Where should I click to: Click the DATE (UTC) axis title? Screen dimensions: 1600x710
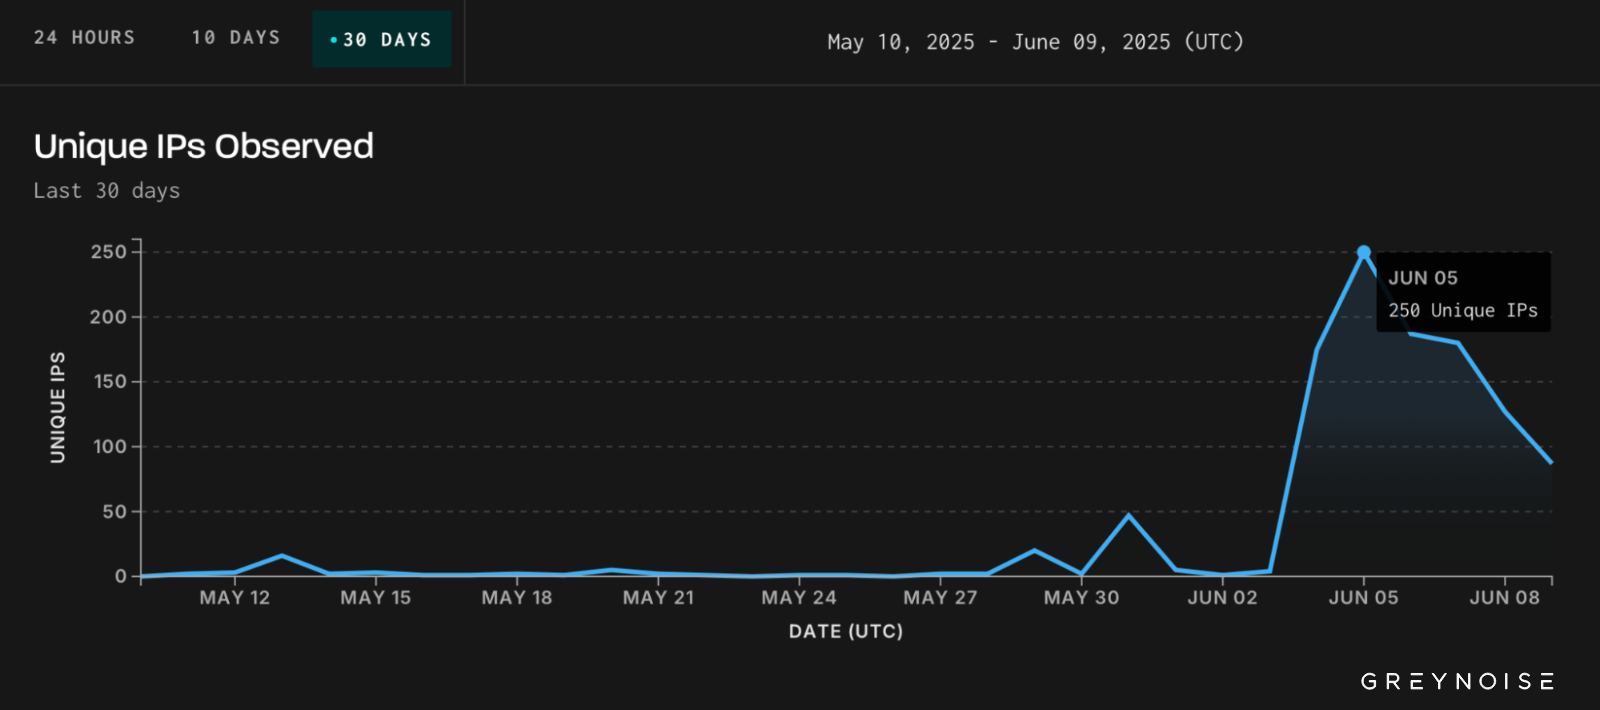846,632
